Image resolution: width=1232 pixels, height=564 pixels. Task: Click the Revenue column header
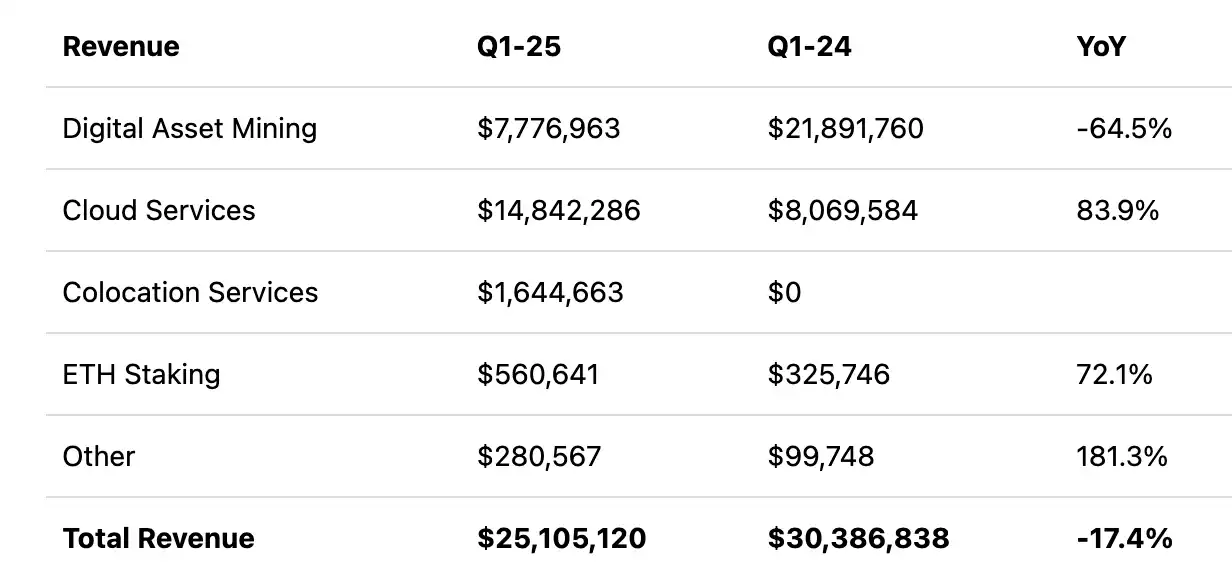pos(121,47)
